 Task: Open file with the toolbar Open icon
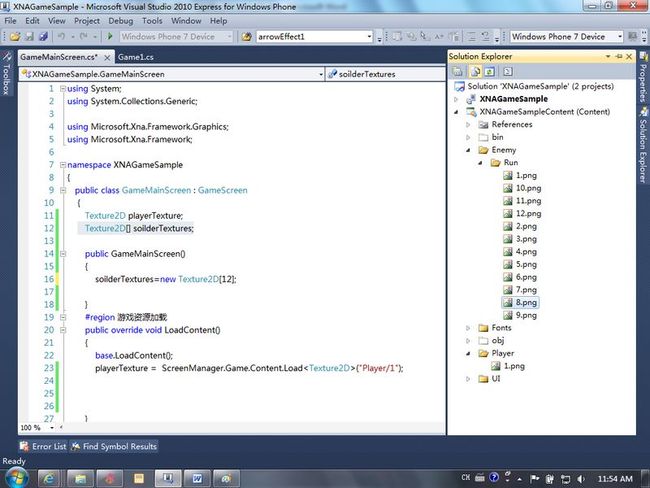point(15,36)
